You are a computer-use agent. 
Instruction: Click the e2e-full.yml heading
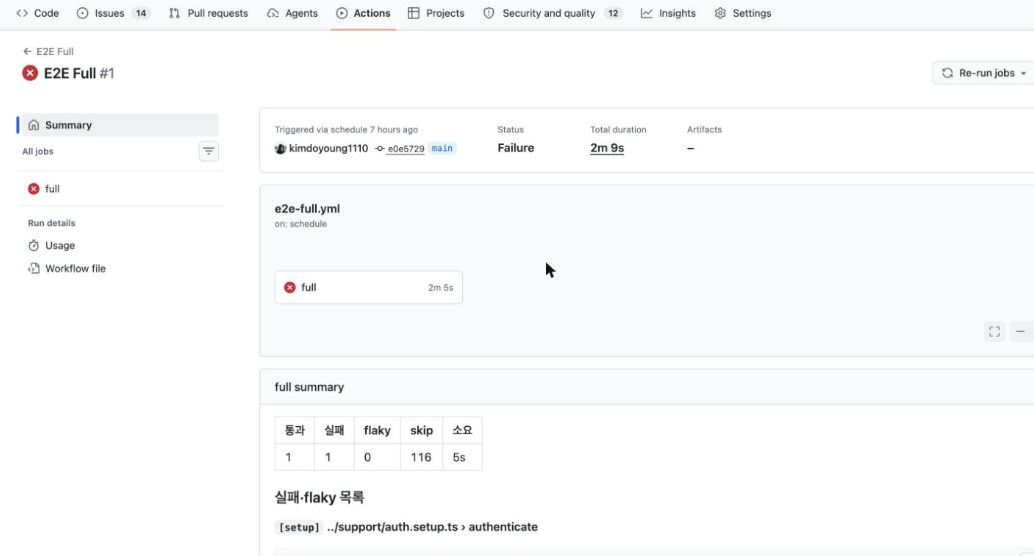(307, 208)
